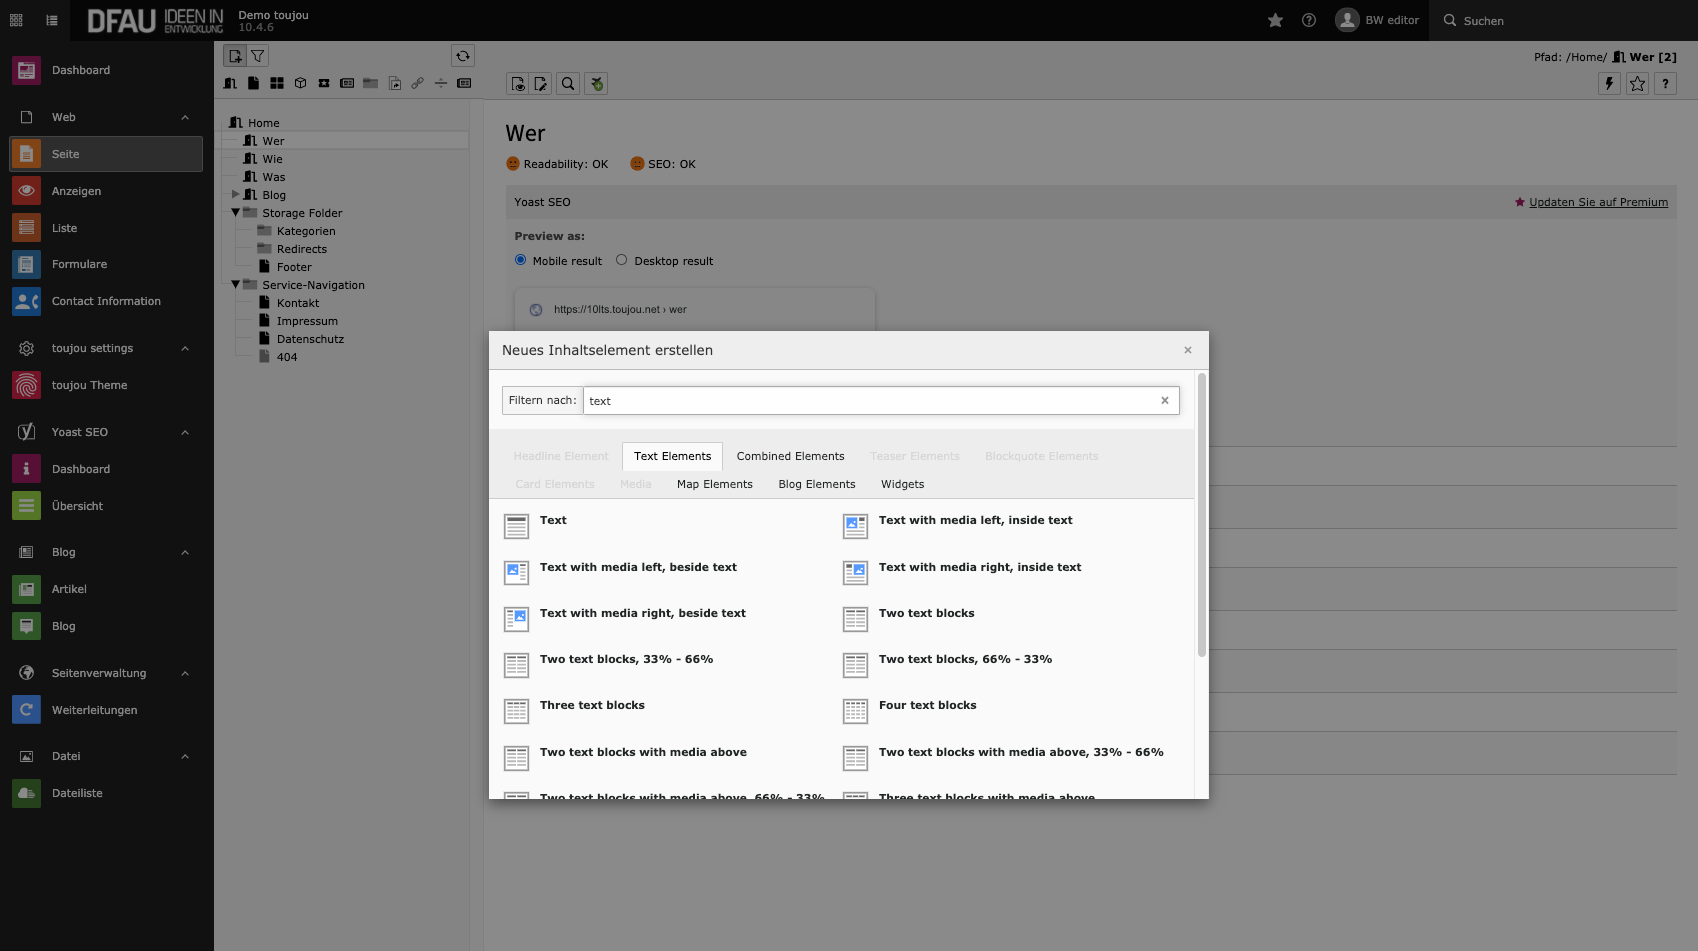The height and width of the screenshot is (951, 1698).
Task: Toggle the module menu grid icon
Action: click(x=16, y=20)
